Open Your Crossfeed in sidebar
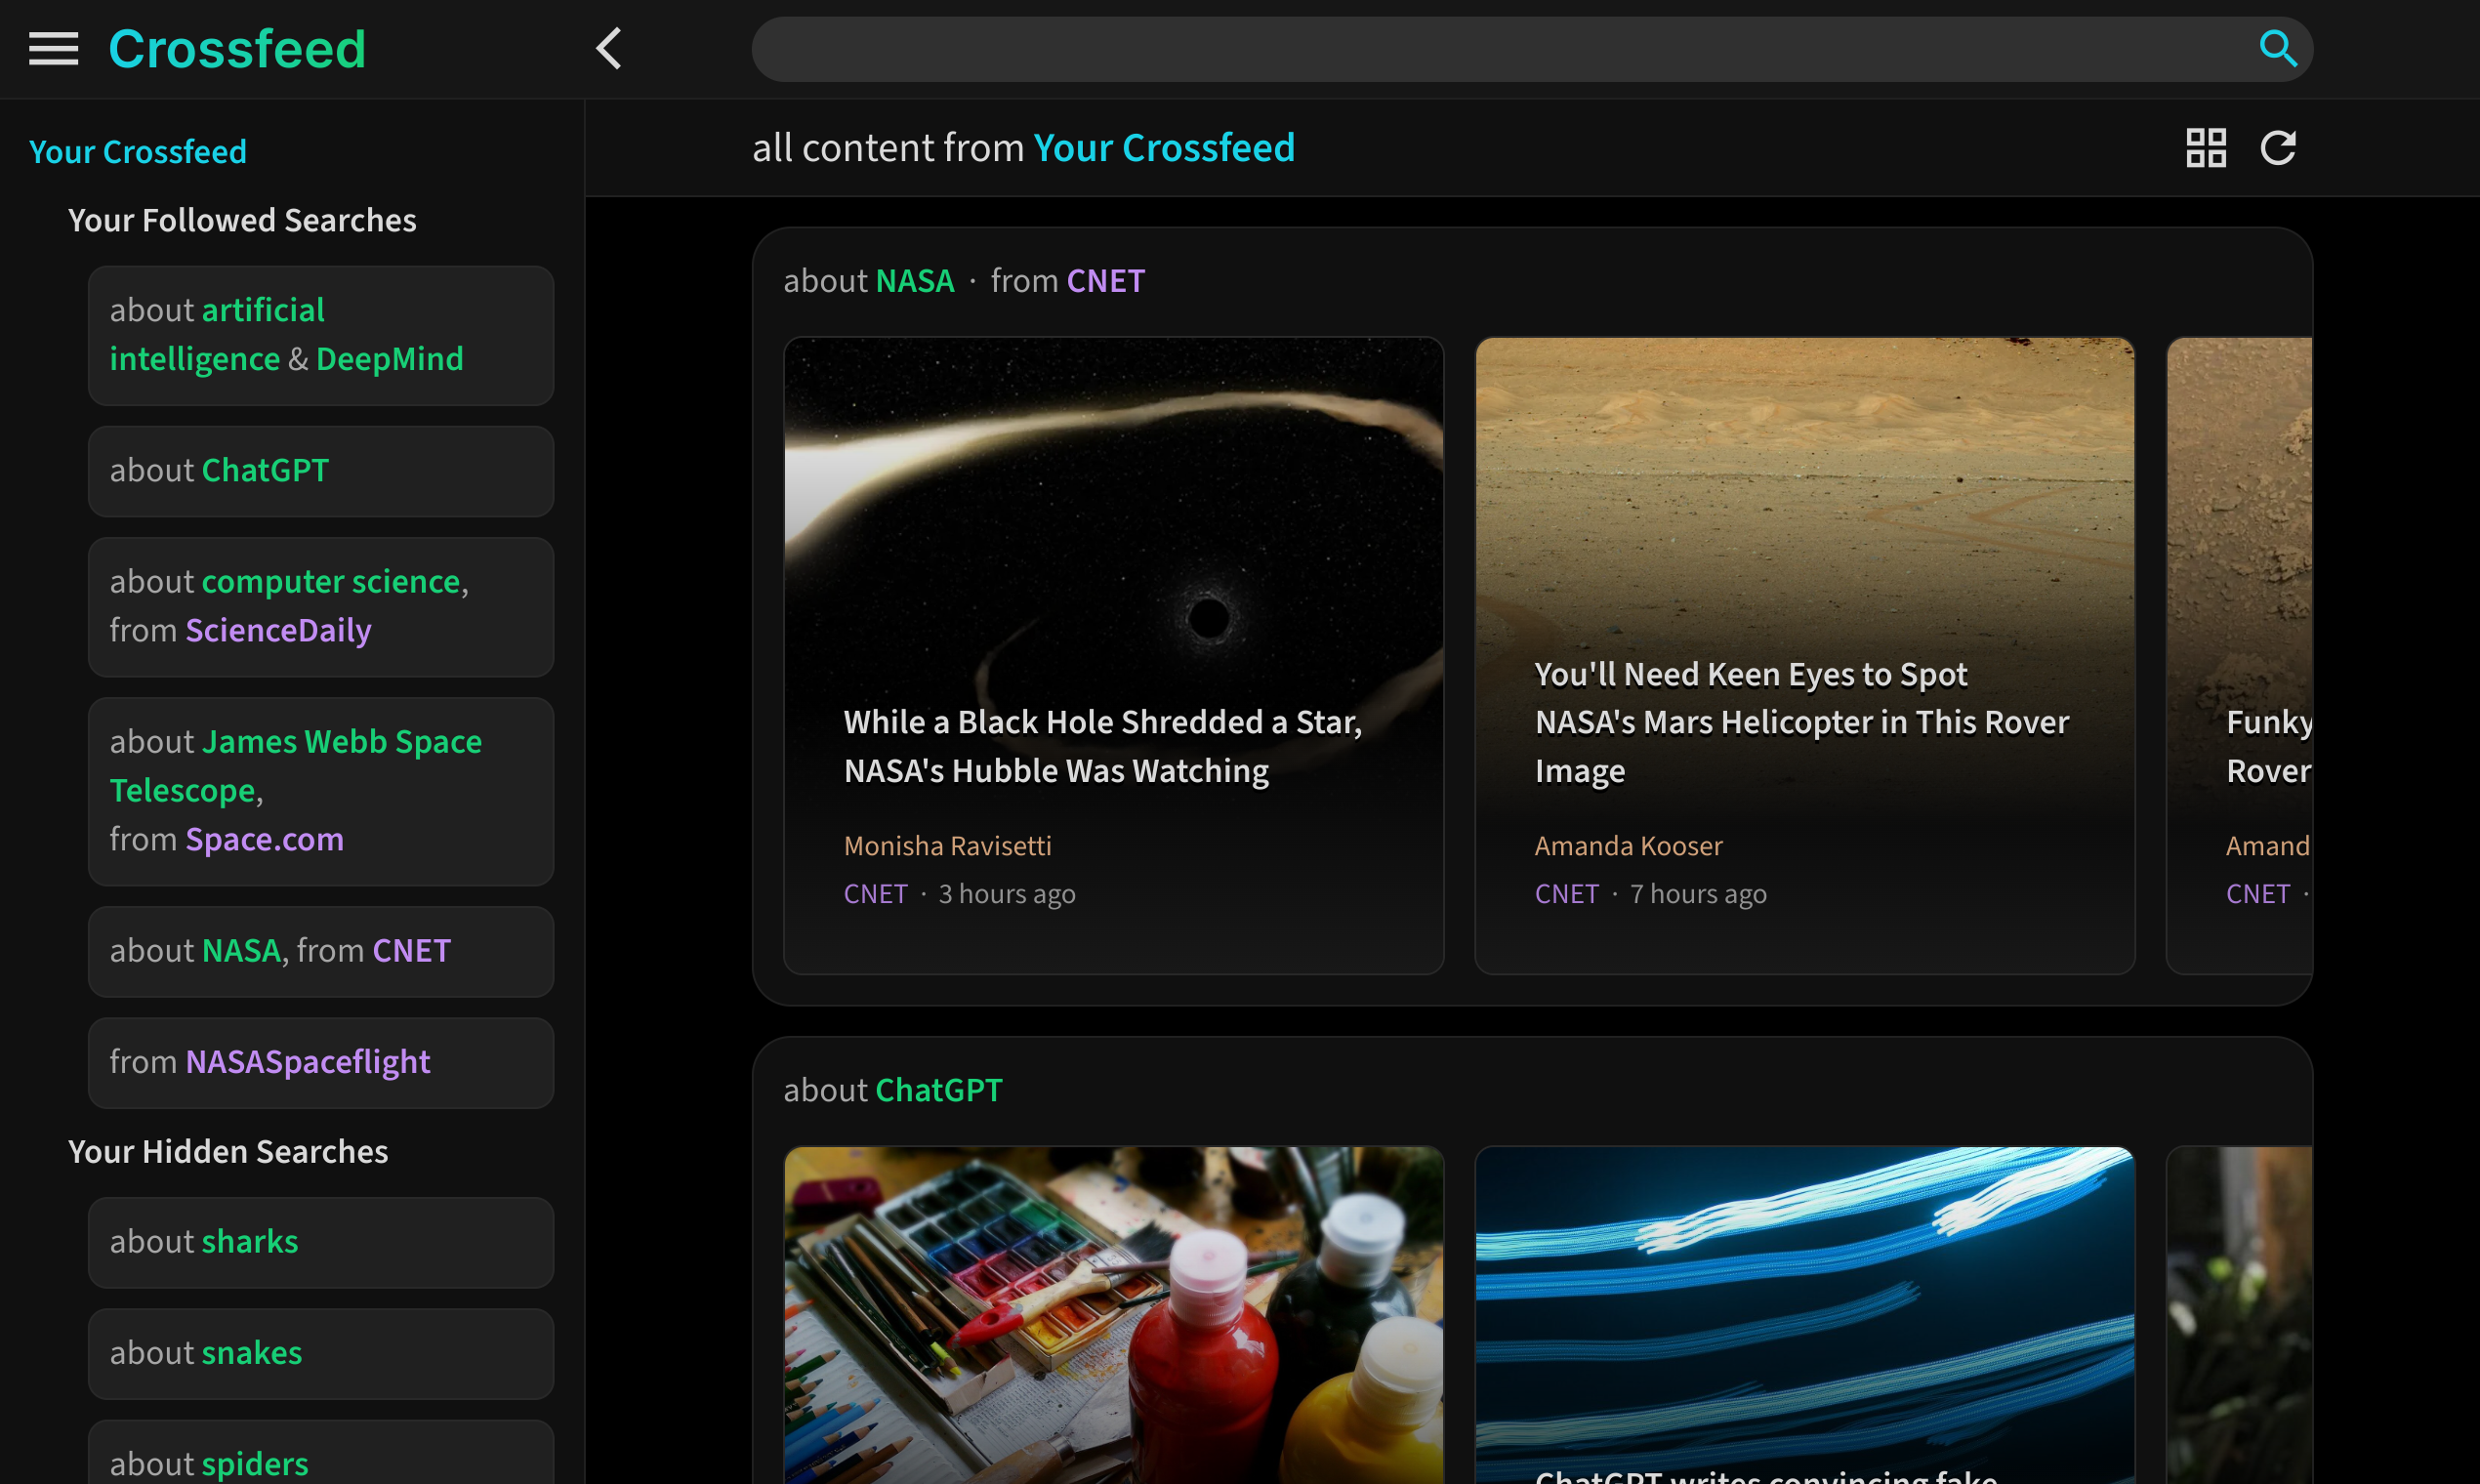The image size is (2480, 1484). coord(138,151)
